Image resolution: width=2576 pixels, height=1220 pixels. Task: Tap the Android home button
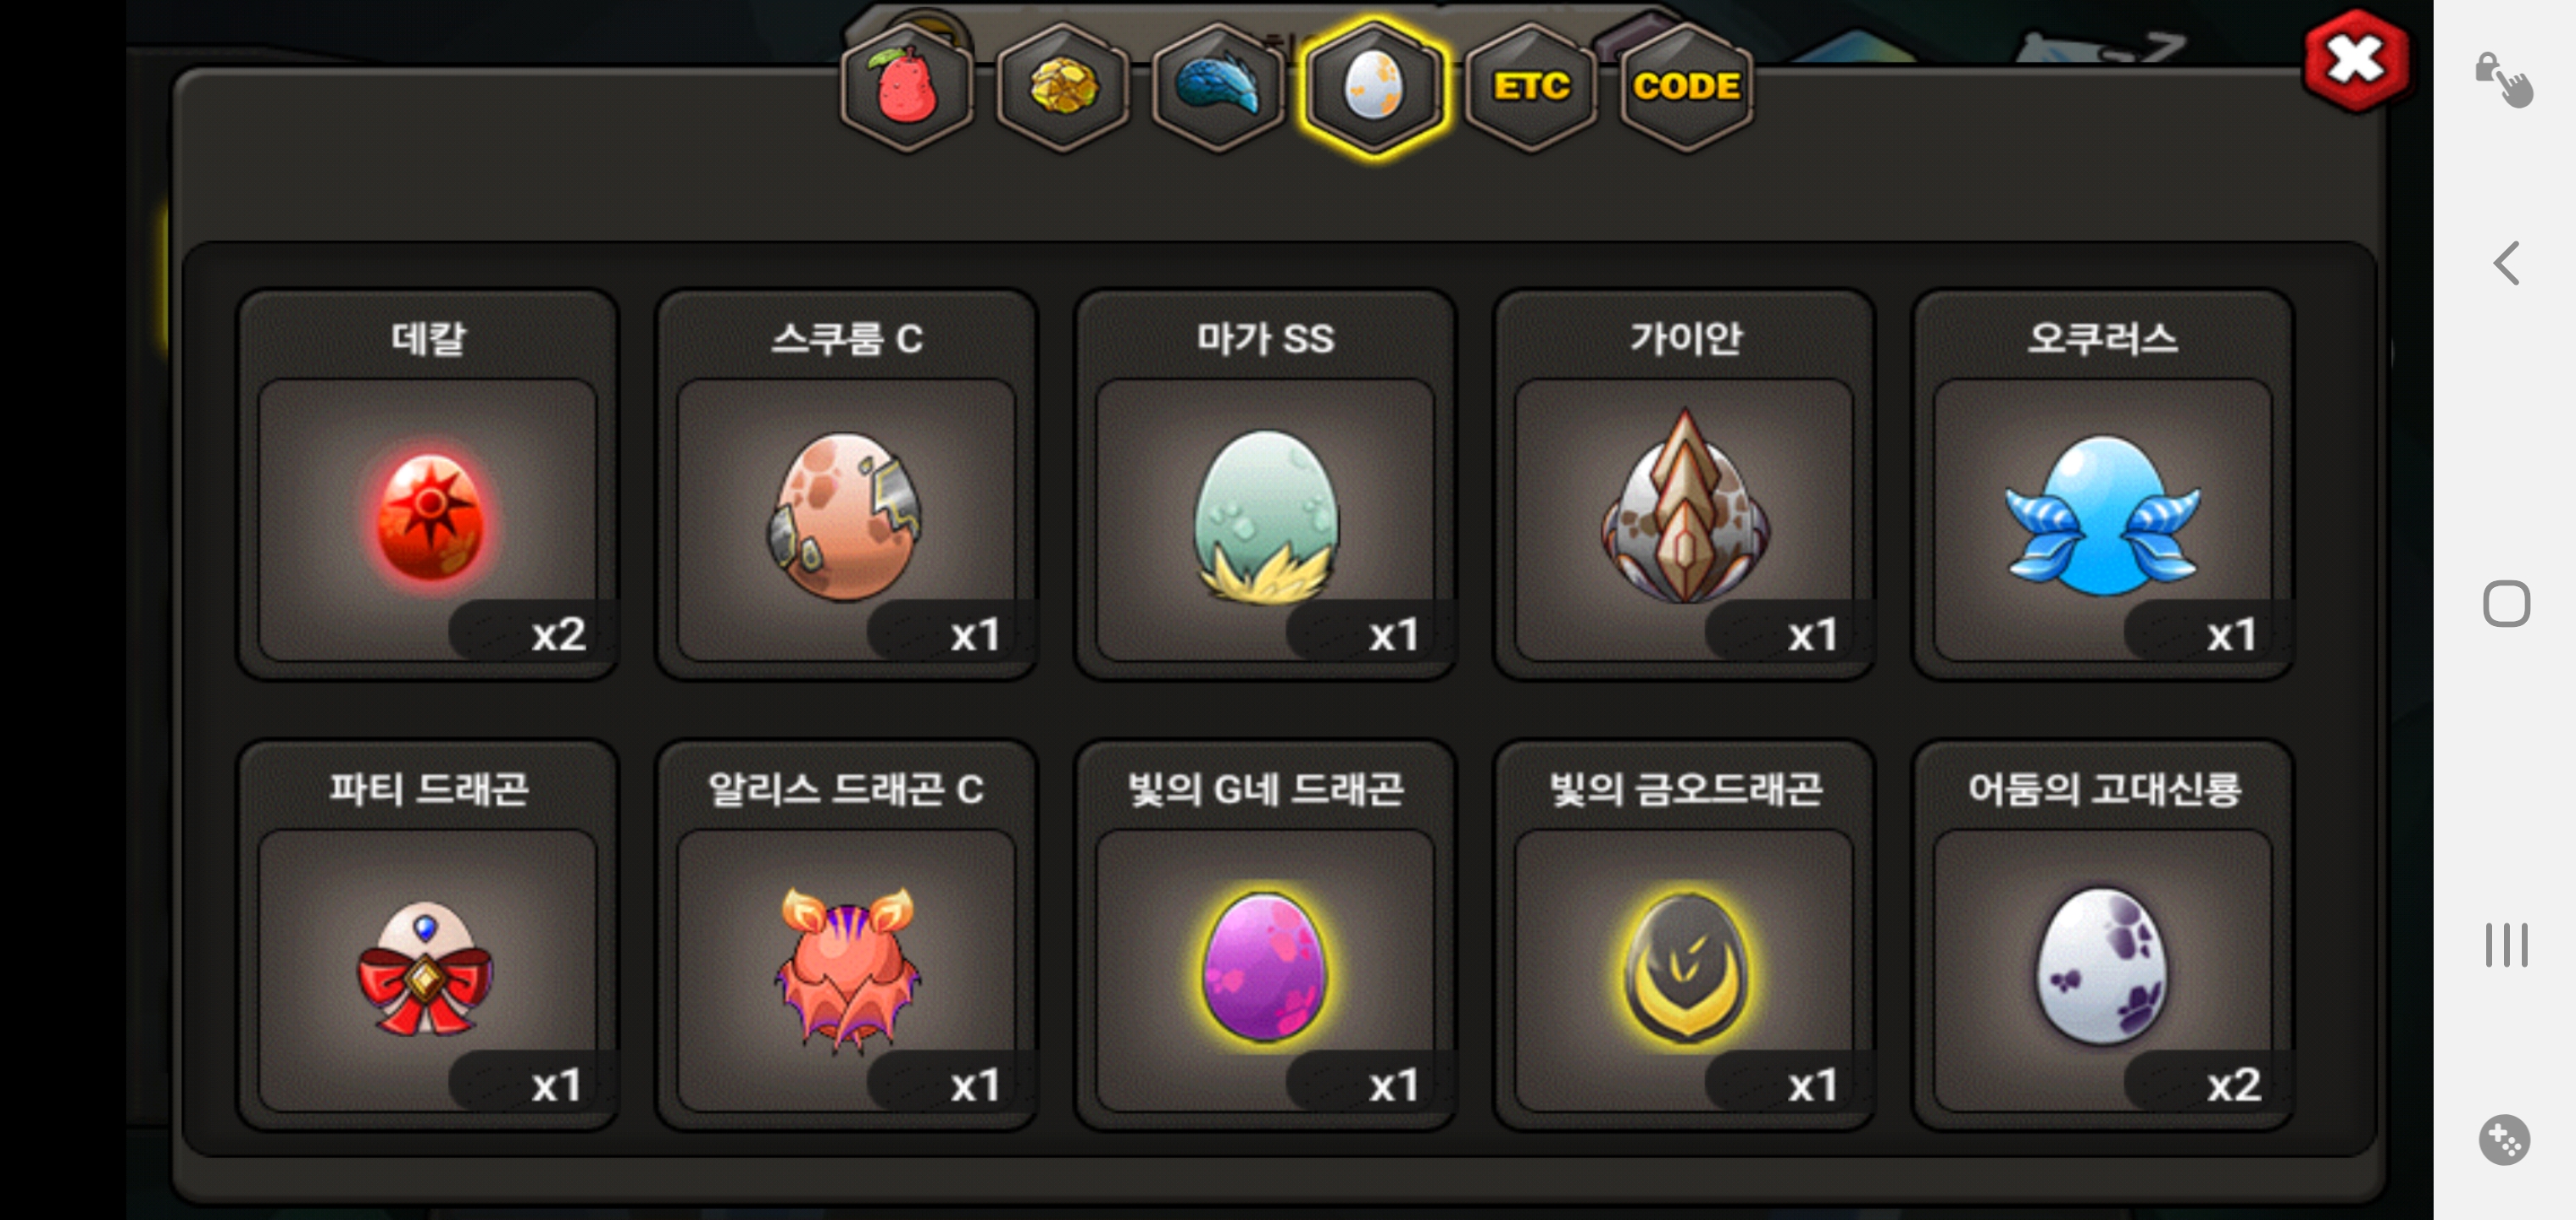click(2506, 604)
